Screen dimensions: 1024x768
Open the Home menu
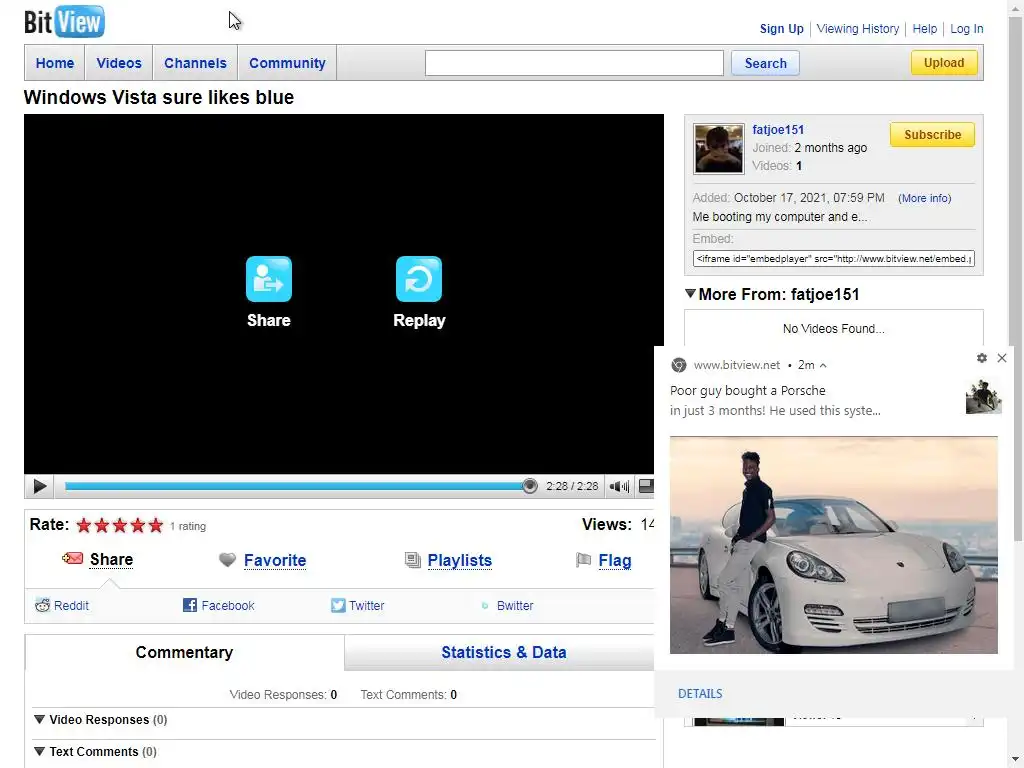tap(55, 63)
